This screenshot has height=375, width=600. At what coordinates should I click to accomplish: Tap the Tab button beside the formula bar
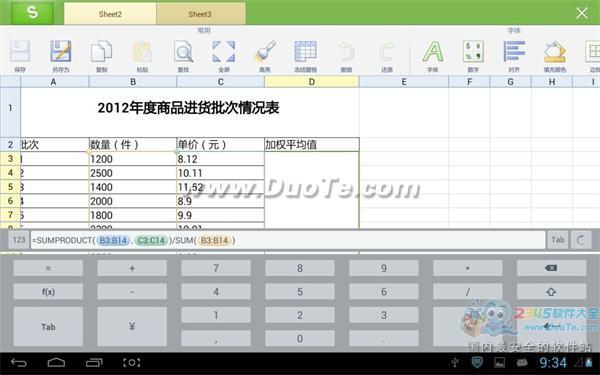pos(558,240)
